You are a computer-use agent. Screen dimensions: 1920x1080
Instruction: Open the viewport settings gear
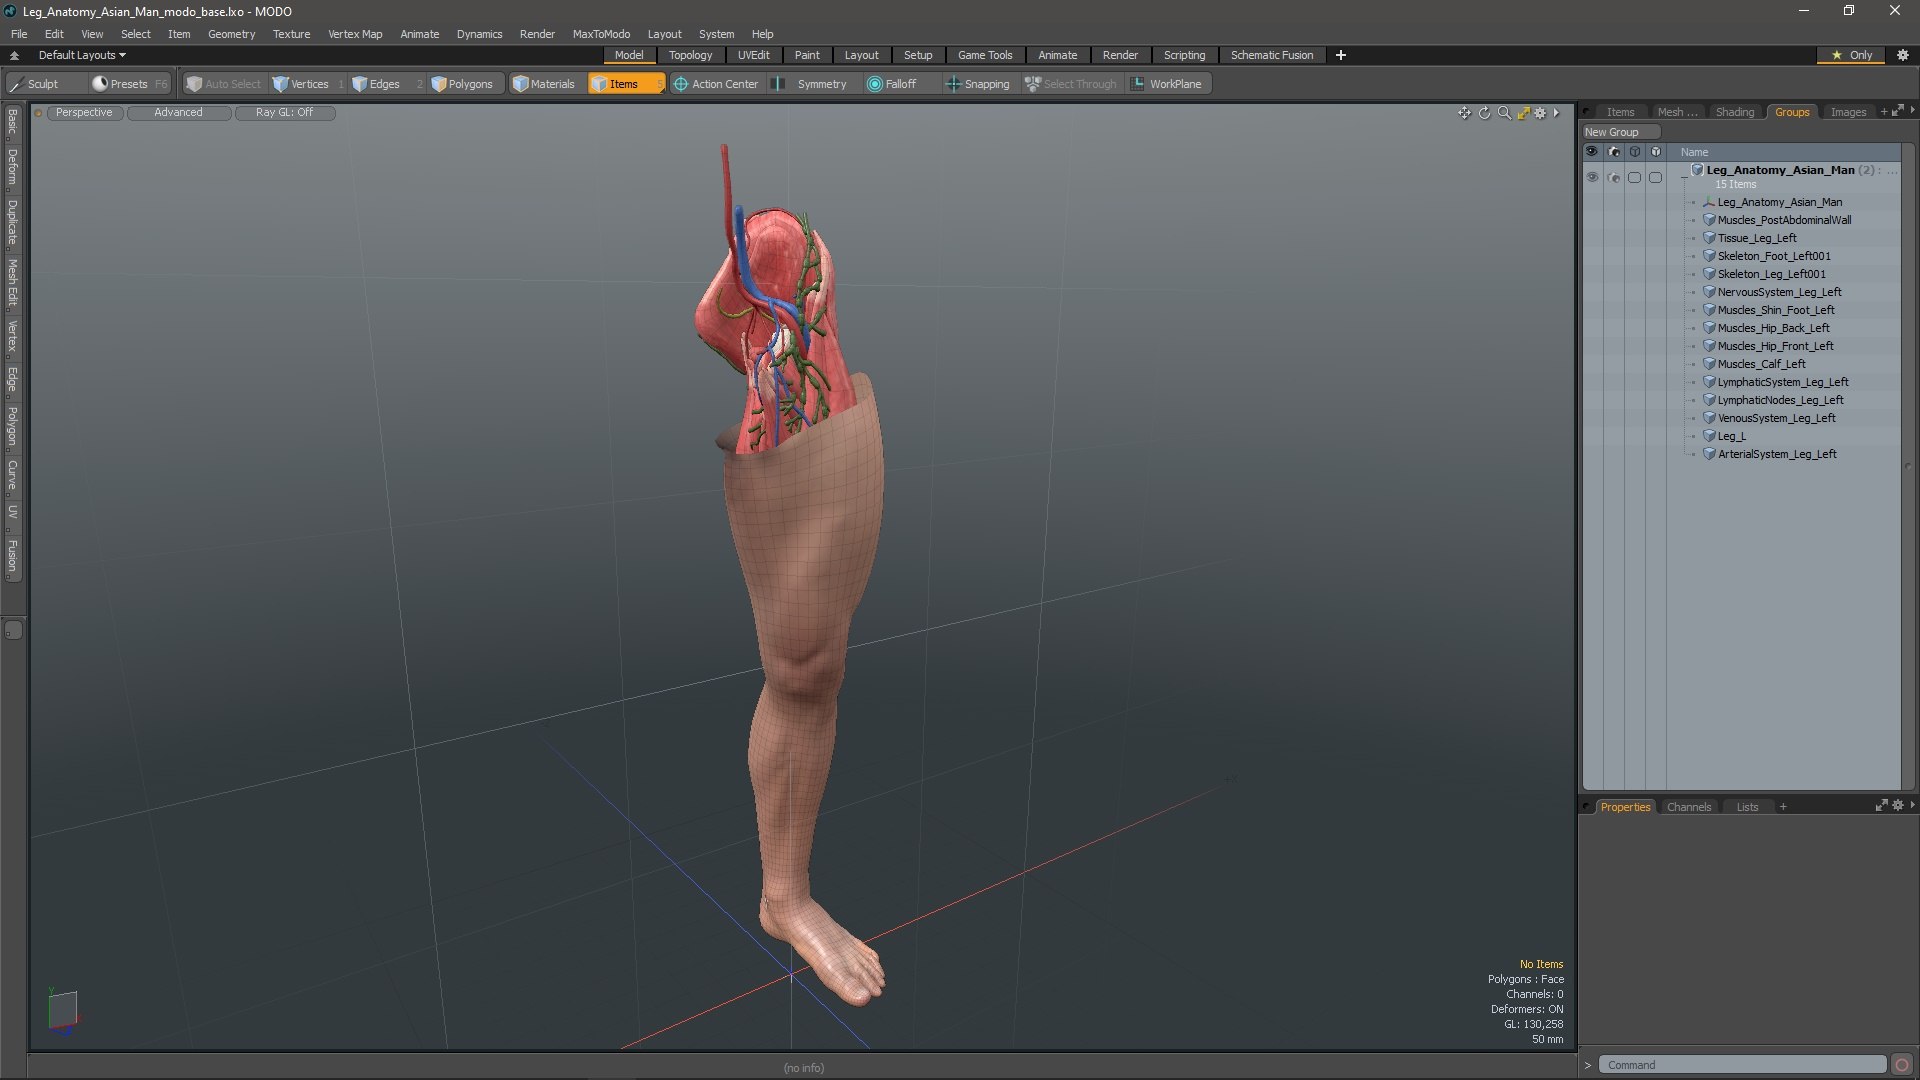(x=1540, y=113)
